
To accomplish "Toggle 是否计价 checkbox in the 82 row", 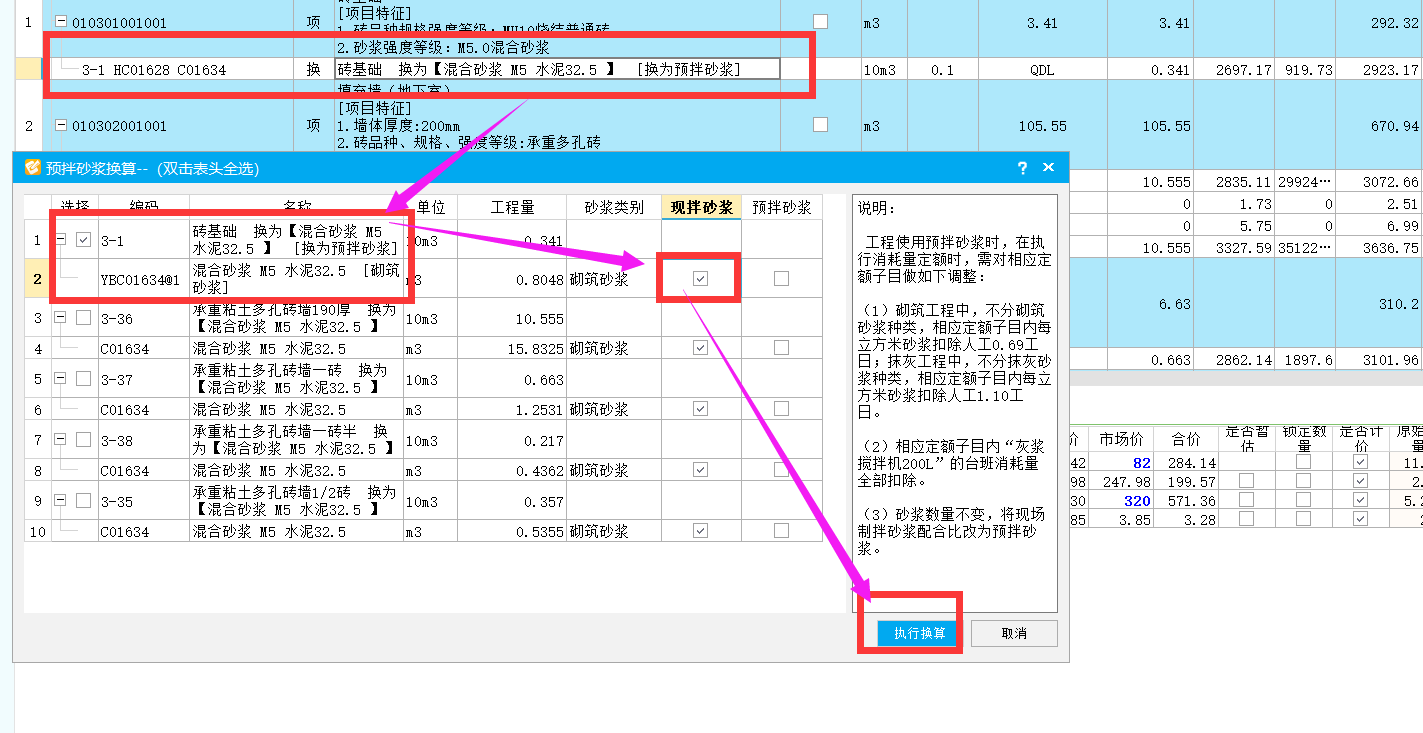I will coord(1360,463).
